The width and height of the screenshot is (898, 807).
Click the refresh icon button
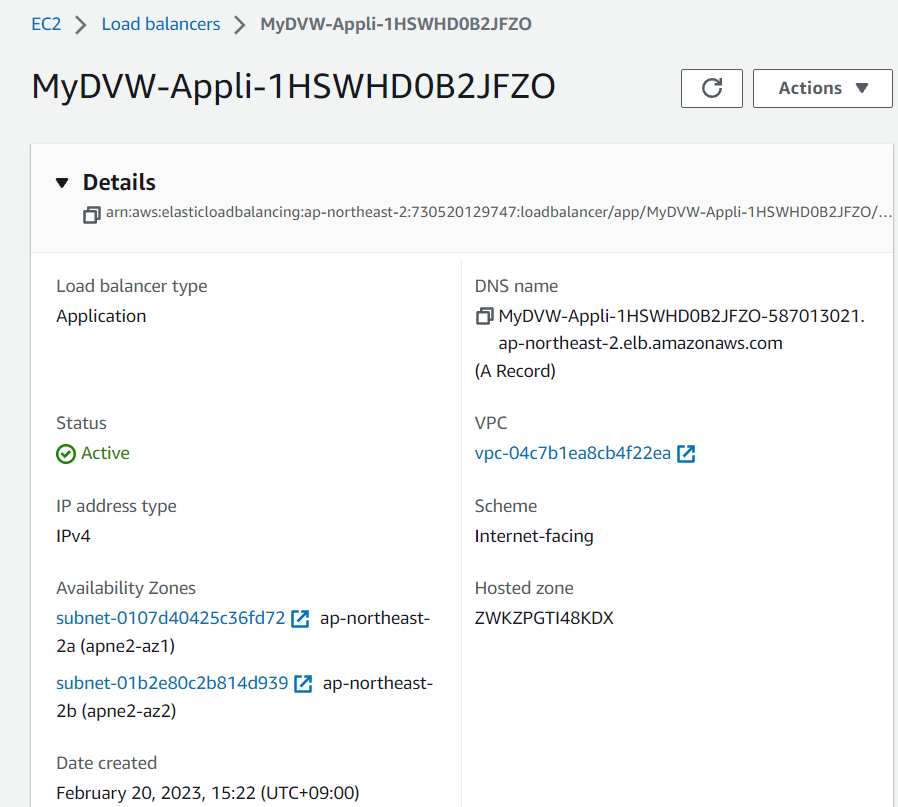click(x=711, y=88)
